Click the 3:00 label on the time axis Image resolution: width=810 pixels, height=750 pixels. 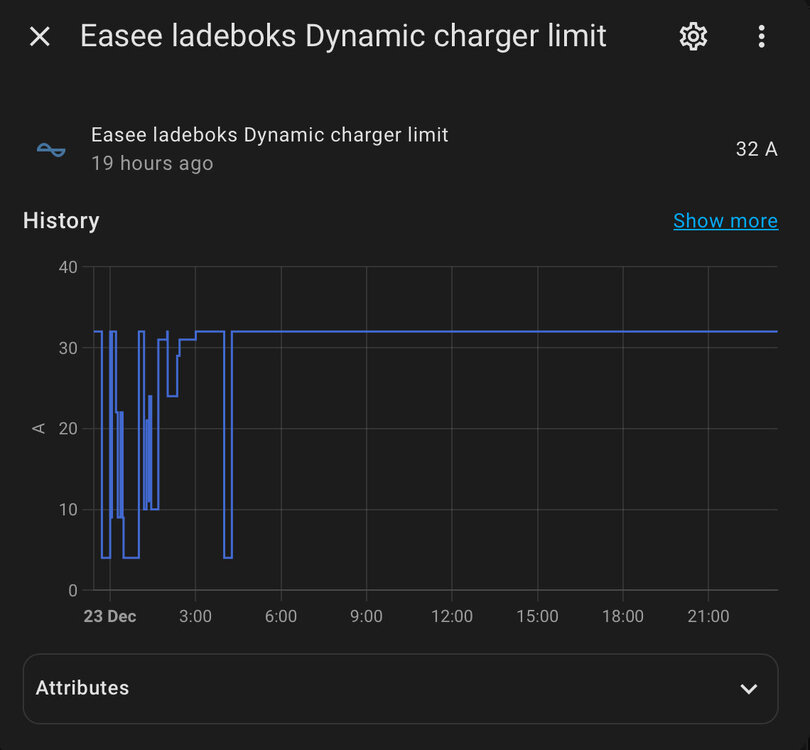click(195, 616)
